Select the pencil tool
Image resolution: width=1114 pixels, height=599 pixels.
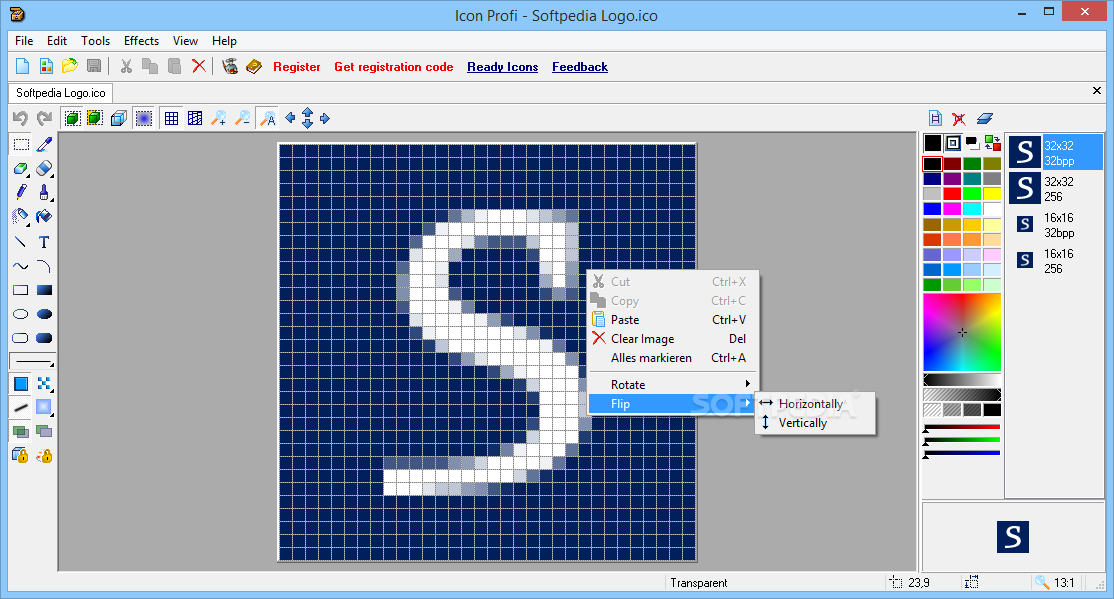point(21,192)
